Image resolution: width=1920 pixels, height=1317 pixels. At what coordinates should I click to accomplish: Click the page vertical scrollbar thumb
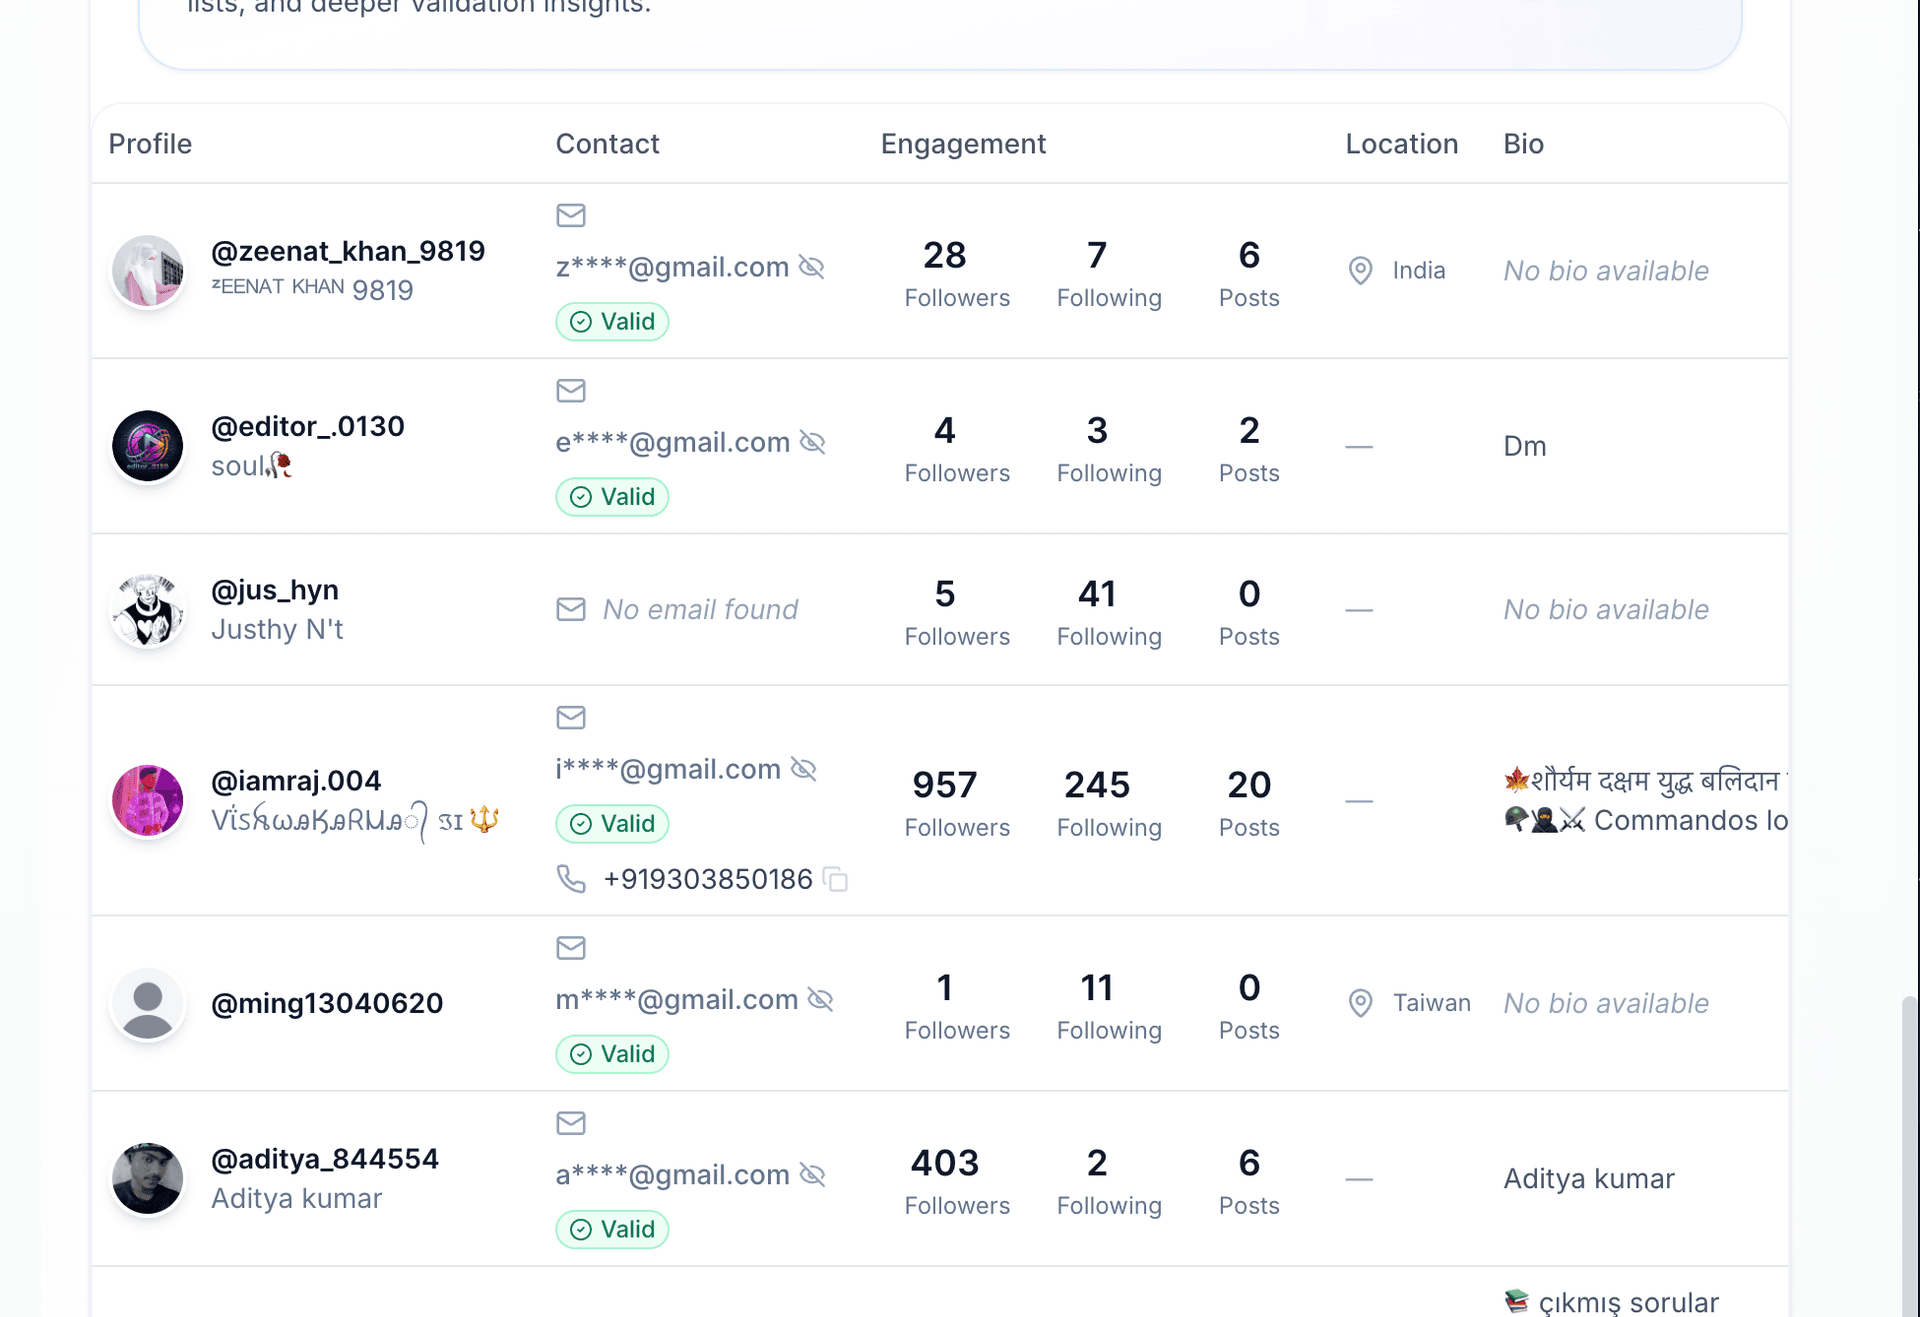[x=1908, y=1150]
